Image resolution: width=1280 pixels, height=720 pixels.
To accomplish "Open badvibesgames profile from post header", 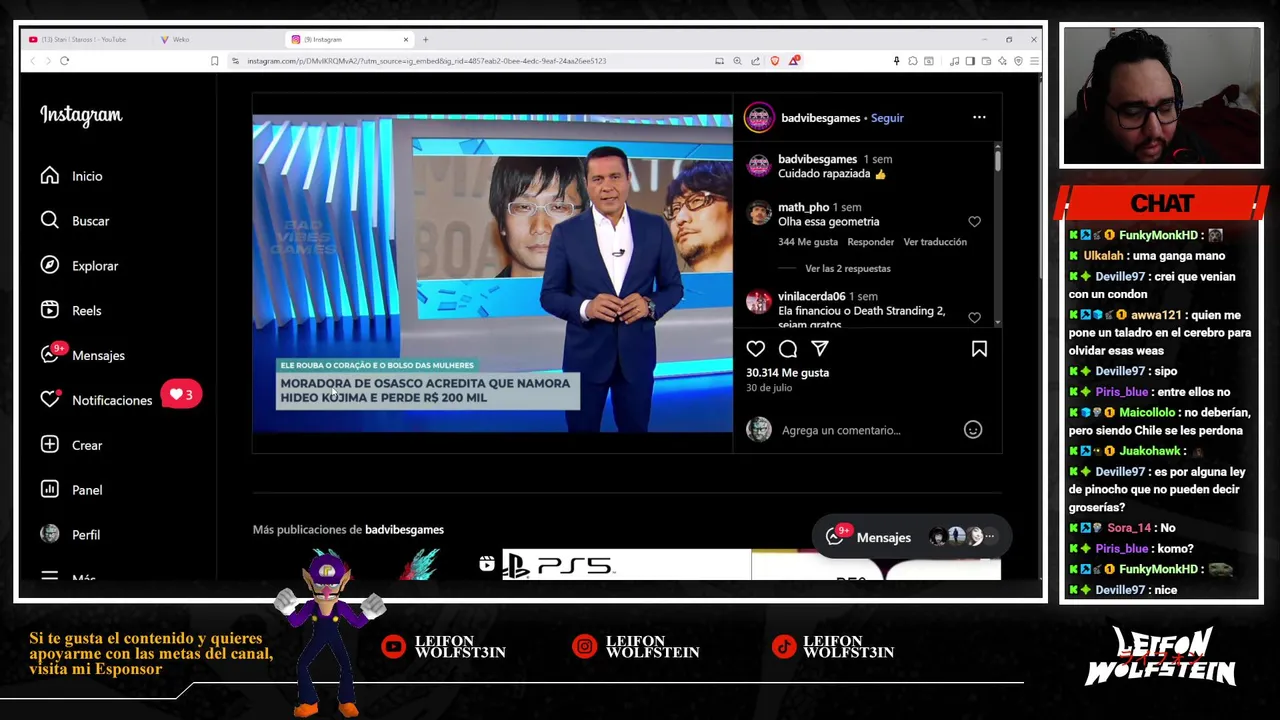I will pos(820,118).
